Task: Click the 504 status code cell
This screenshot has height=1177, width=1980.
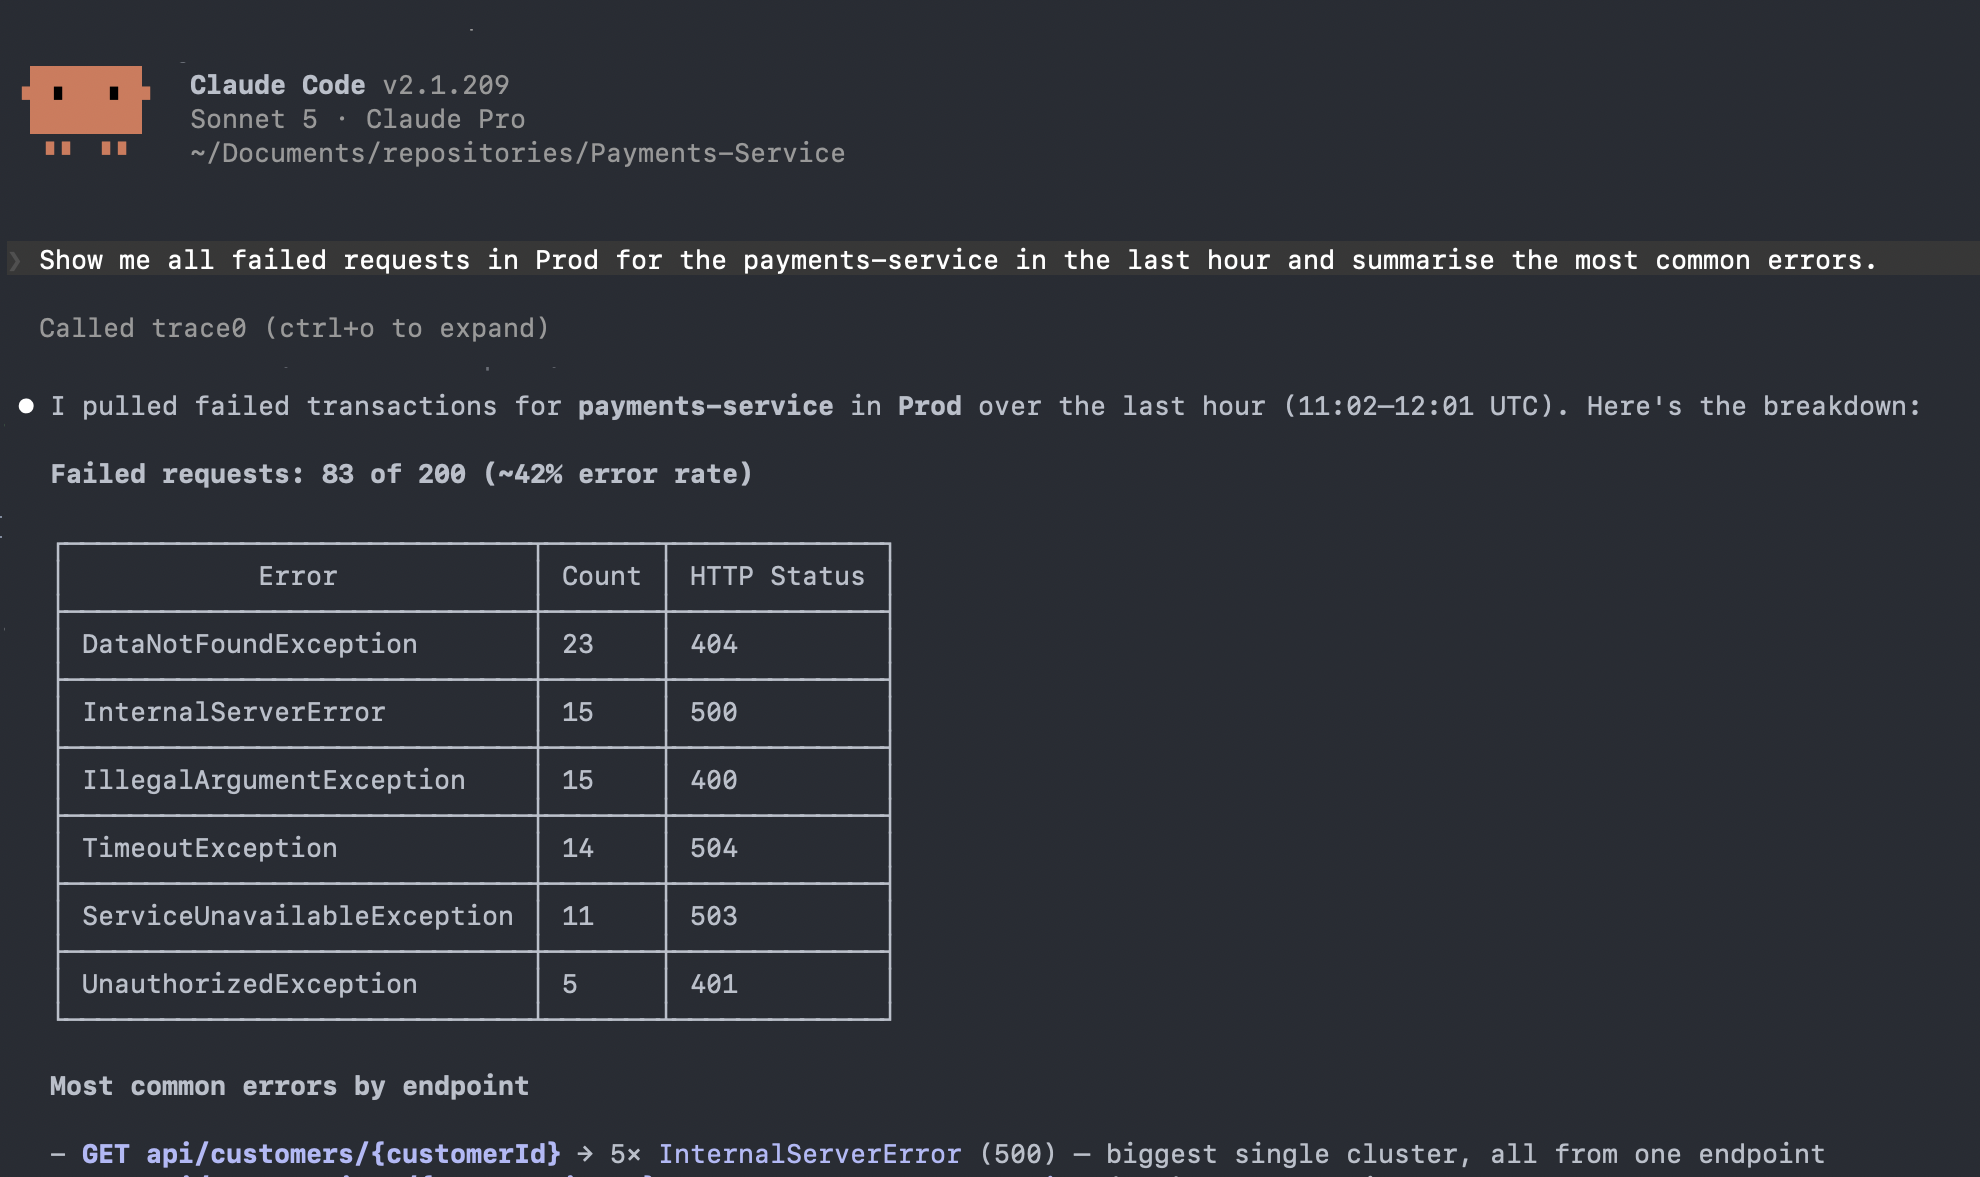Action: (777, 849)
